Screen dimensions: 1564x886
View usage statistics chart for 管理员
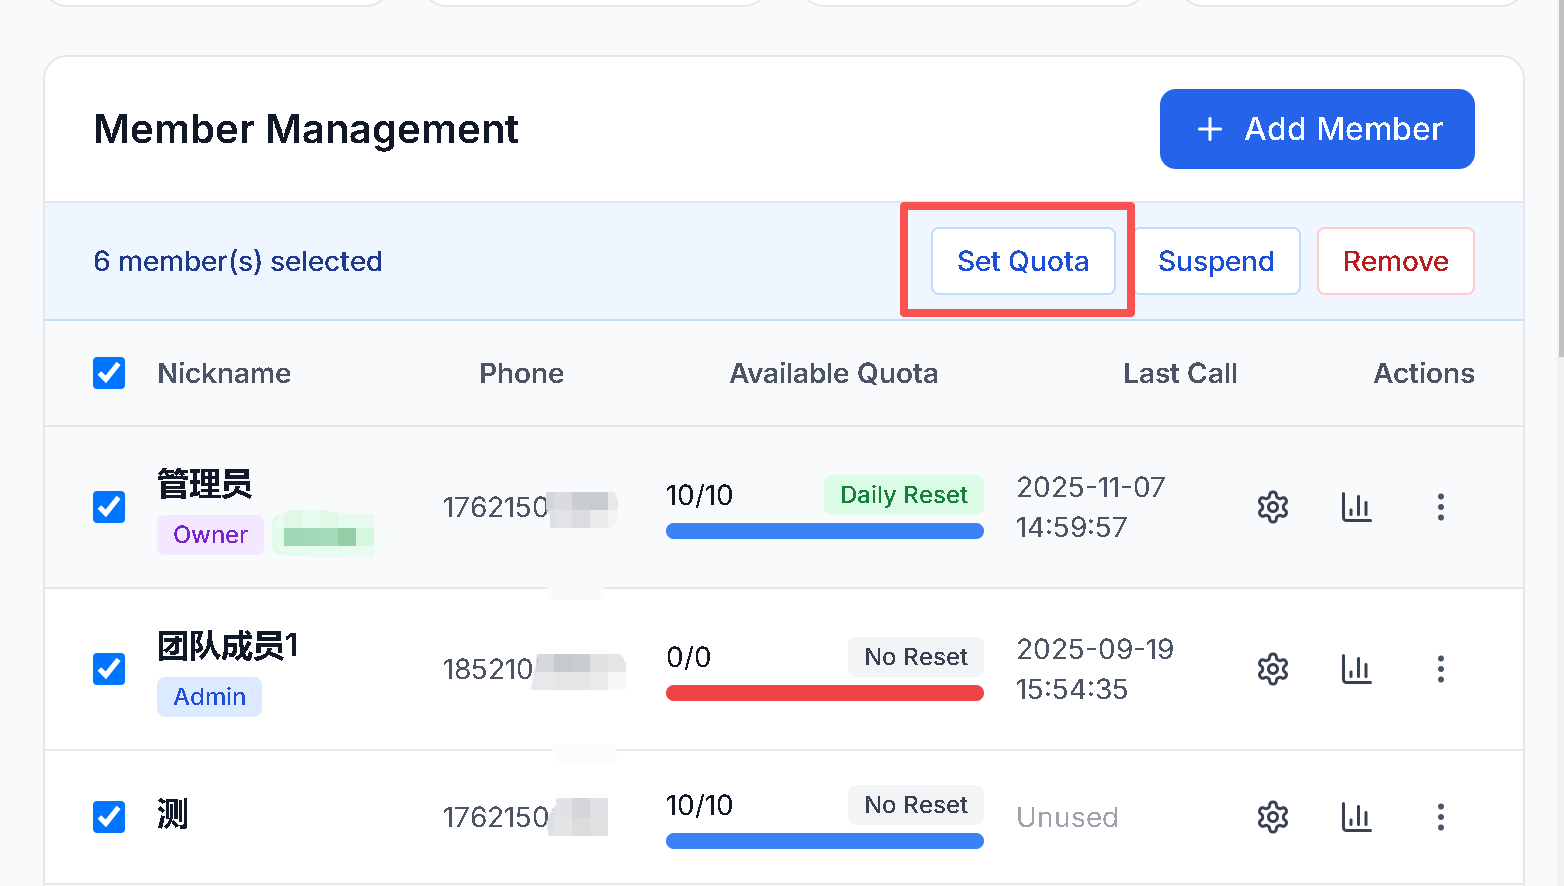(1356, 507)
